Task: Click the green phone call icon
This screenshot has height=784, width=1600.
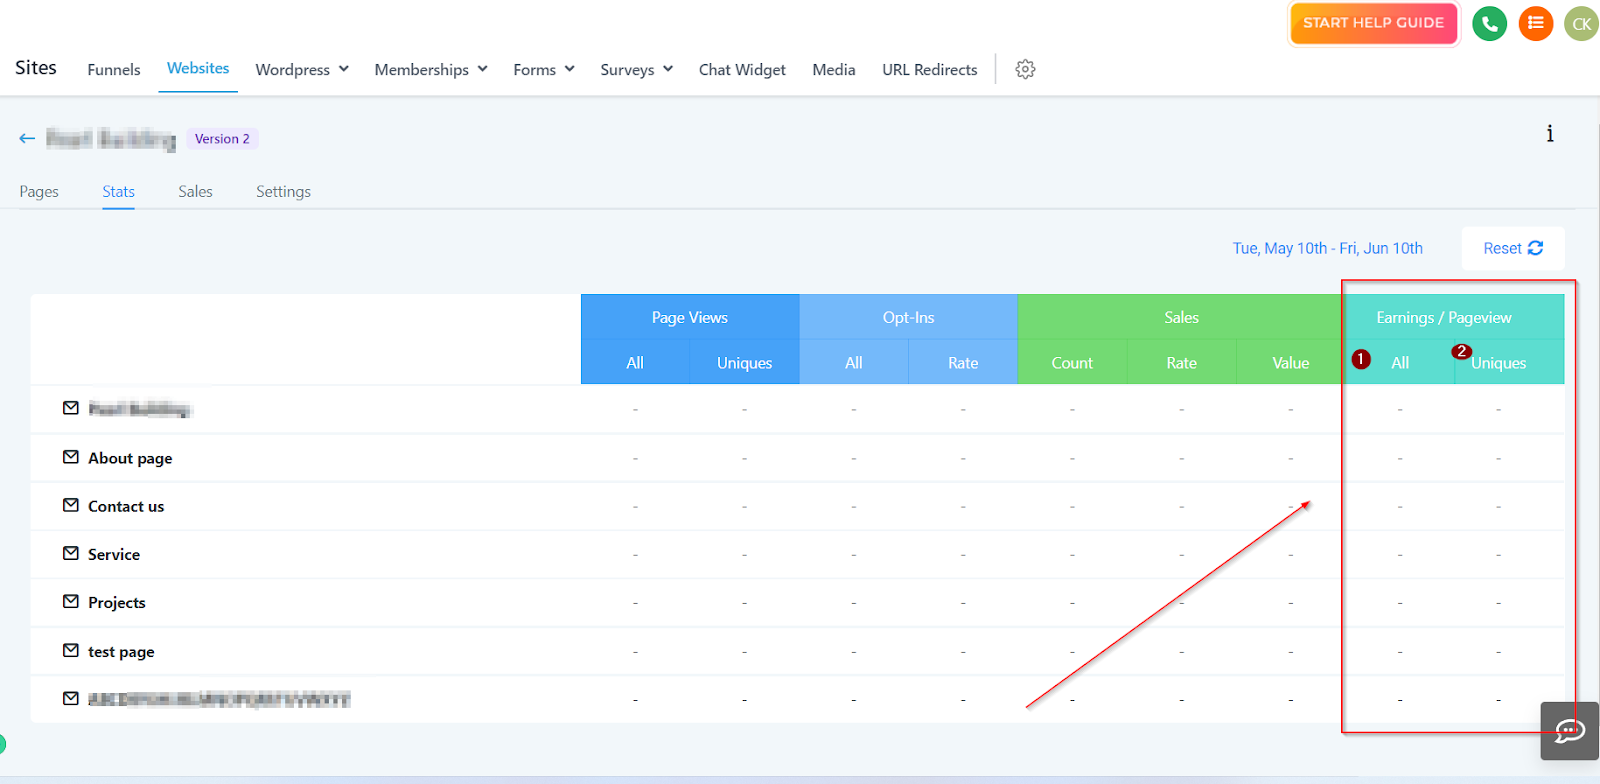Action: pos(1489,23)
